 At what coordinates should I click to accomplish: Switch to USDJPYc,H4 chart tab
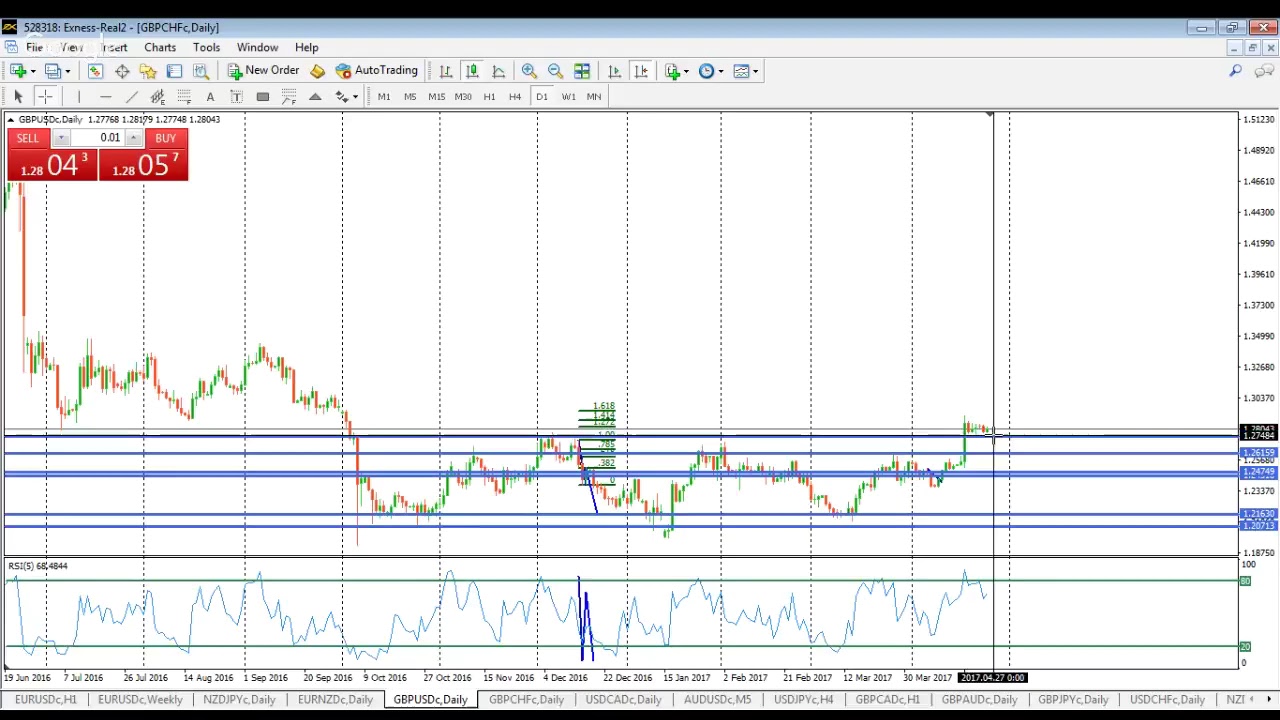pyautogui.click(x=803, y=700)
